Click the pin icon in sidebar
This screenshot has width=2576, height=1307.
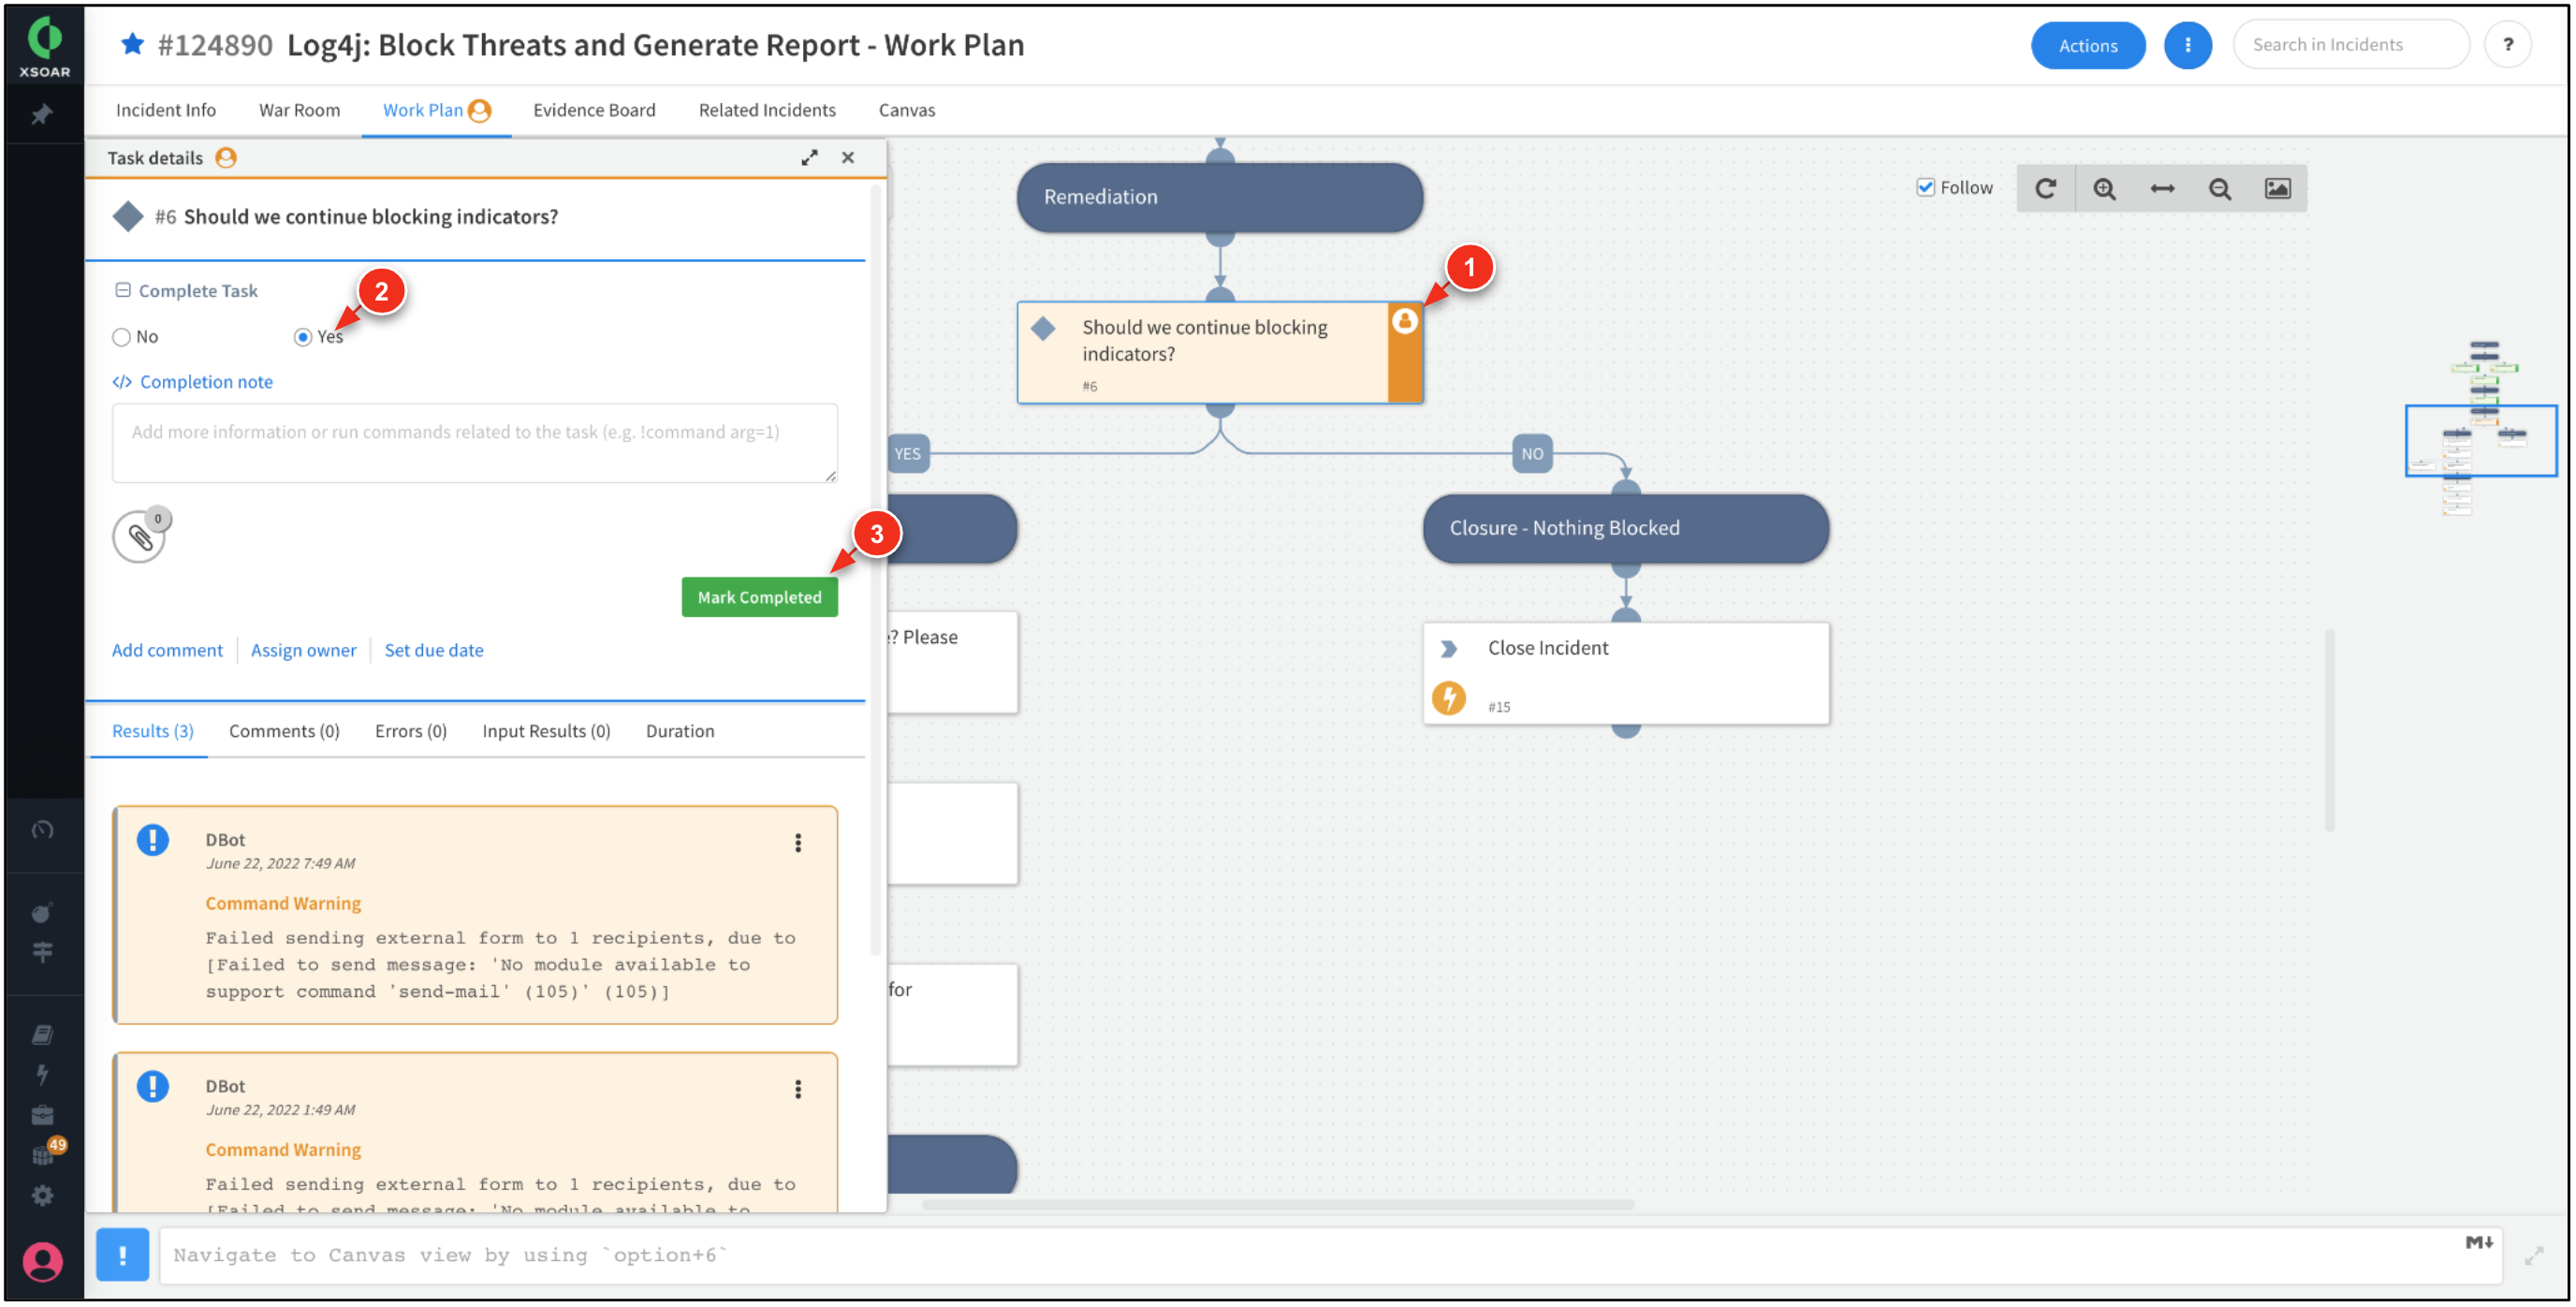(42, 116)
